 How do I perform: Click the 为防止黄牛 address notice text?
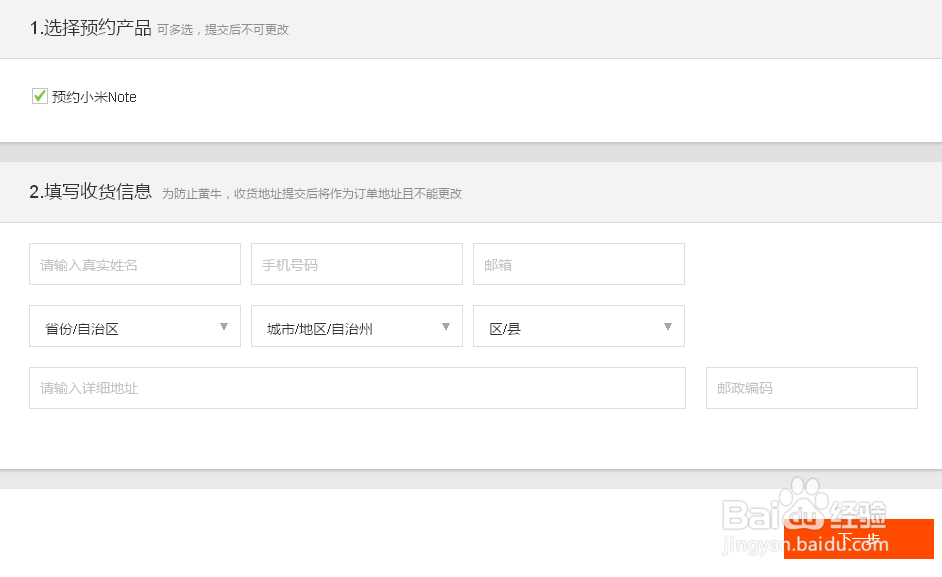(312, 194)
